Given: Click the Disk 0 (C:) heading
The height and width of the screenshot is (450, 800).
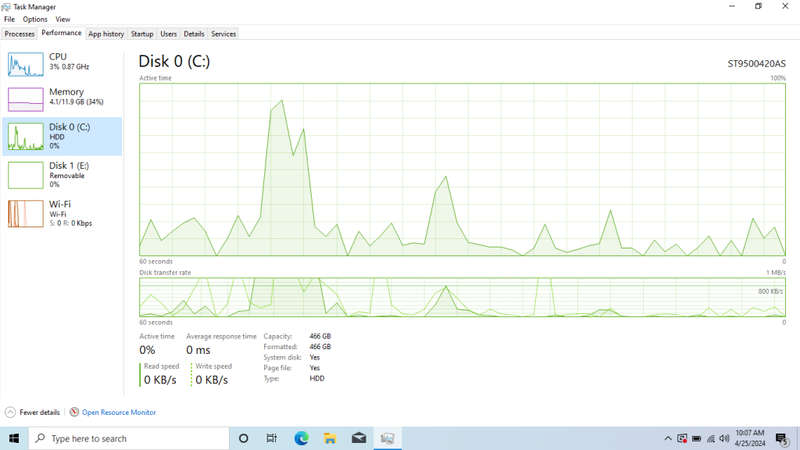Looking at the screenshot, I should tap(174, 61).
